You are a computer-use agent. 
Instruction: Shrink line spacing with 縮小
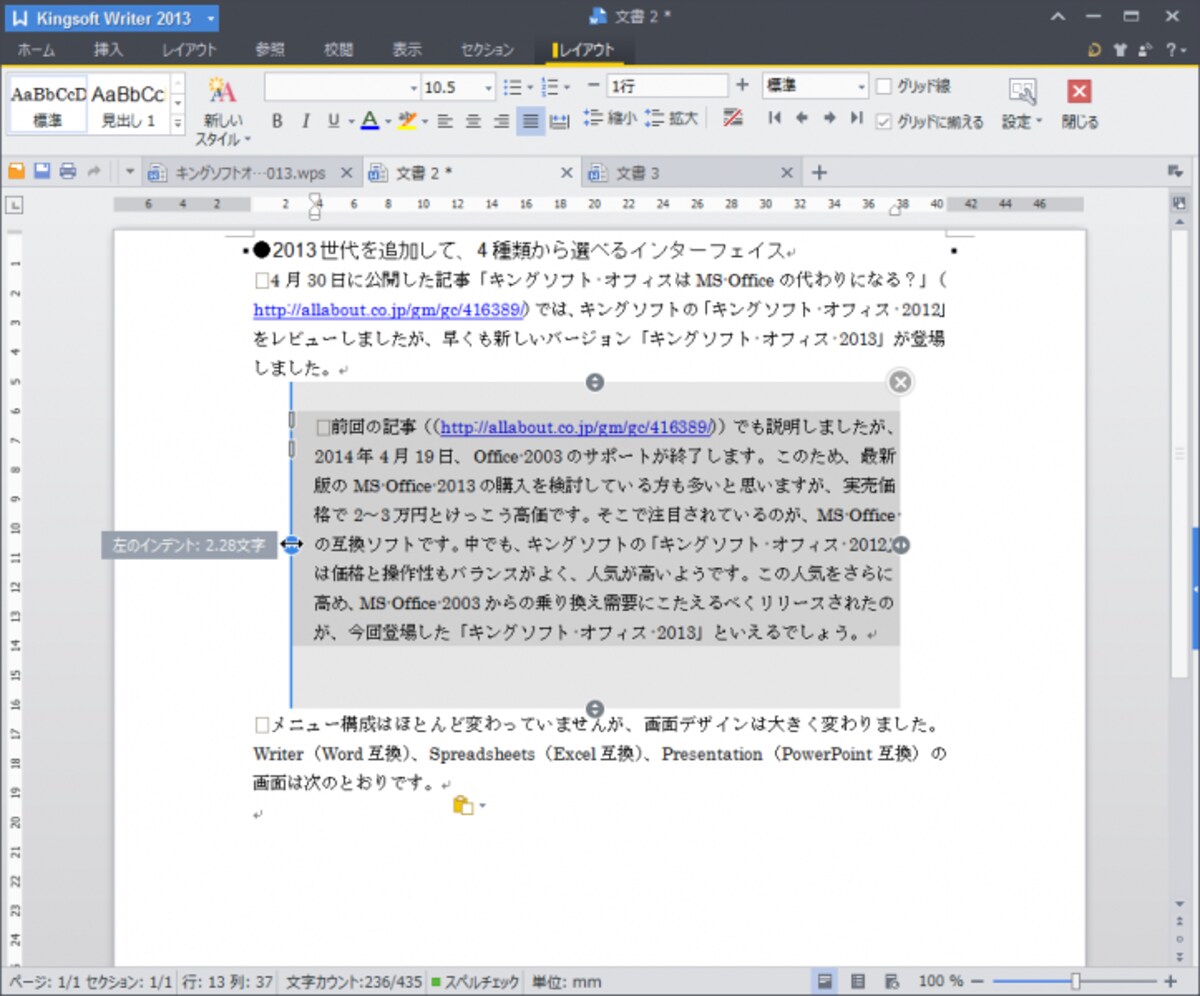click(x=609, y=118)
